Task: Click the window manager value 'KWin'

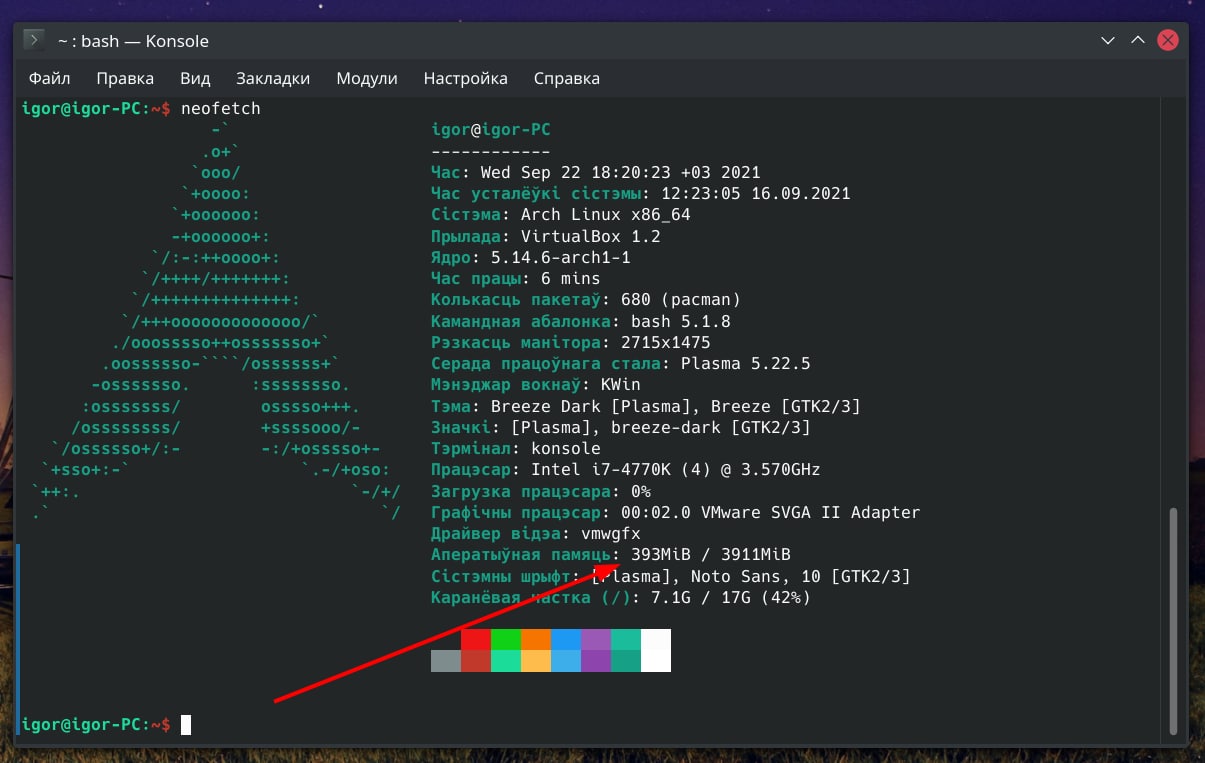Action: pyautogui.click(x=621, y=384)
